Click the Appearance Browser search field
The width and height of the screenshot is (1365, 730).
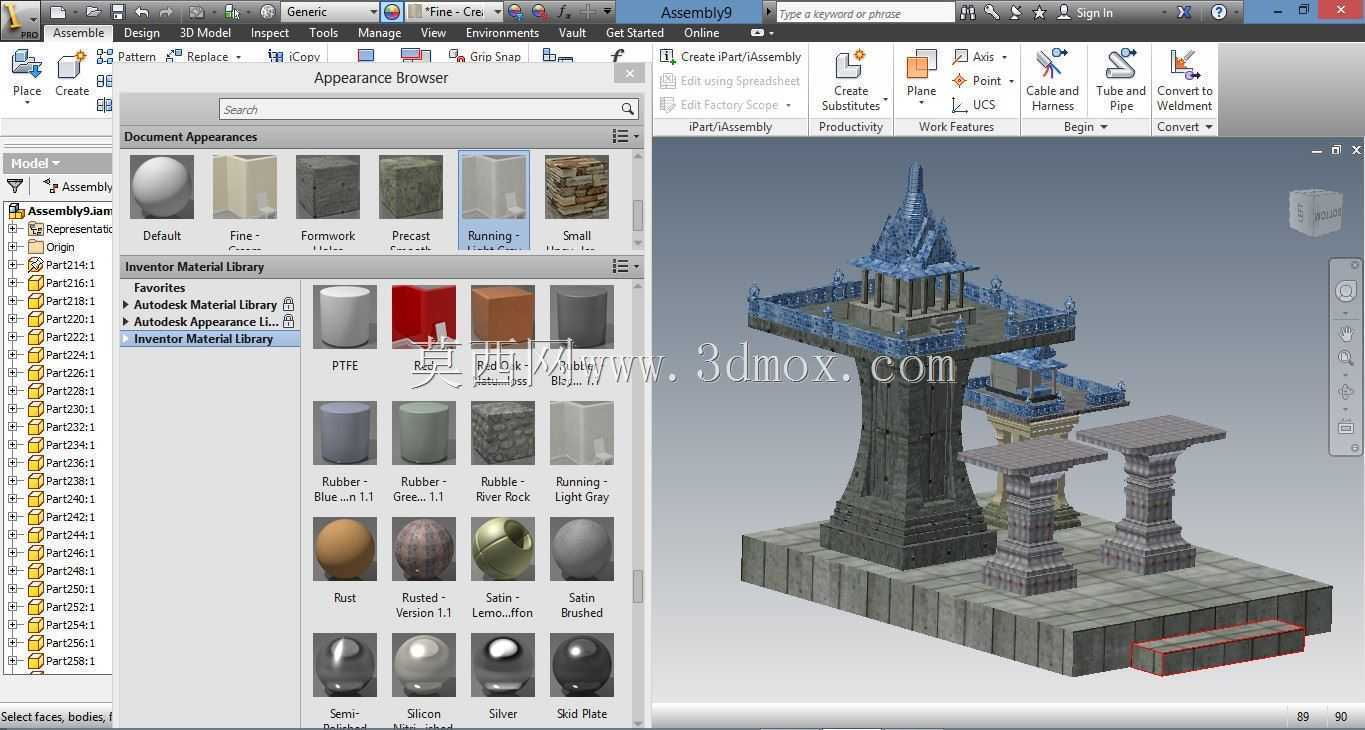pos(429,109)
